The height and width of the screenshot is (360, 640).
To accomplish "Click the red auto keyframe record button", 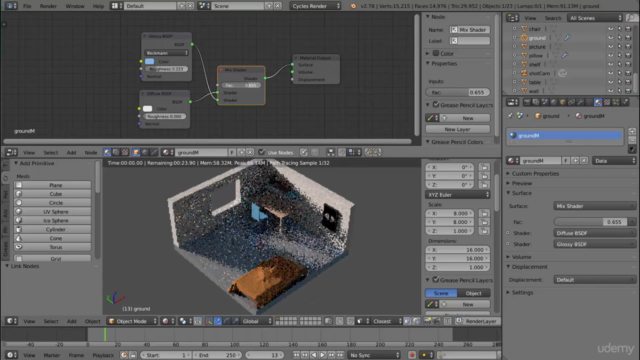I will (412, 355).
